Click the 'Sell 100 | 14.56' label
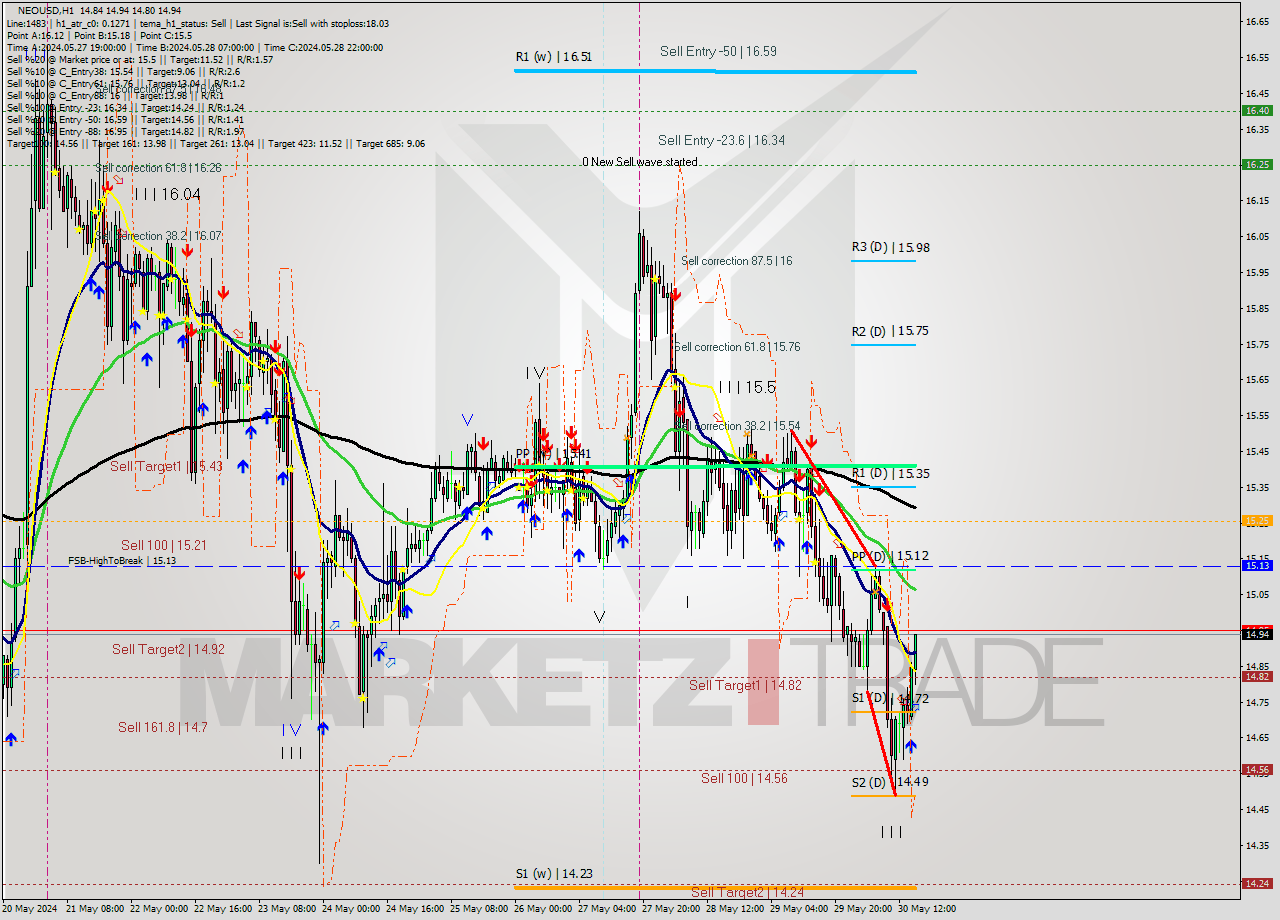 point(744,778)
